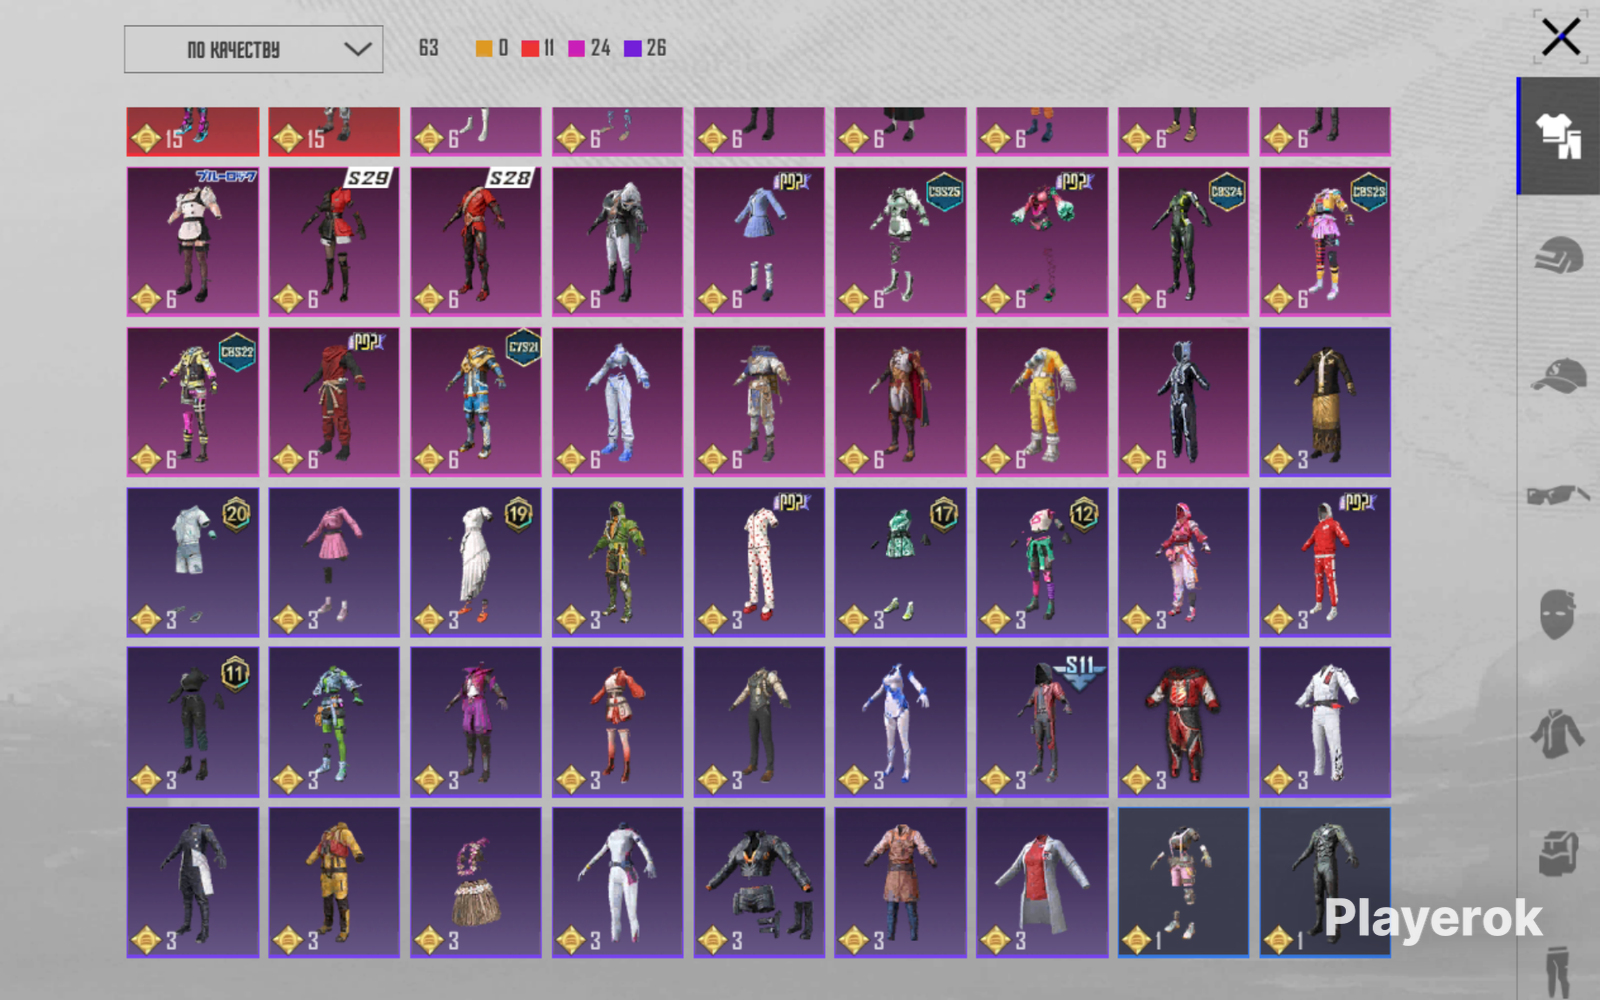Screen dimensions: 1600x1000
Task: Select the silver hooded armor outfit
Action: click(x=618, y=241)
